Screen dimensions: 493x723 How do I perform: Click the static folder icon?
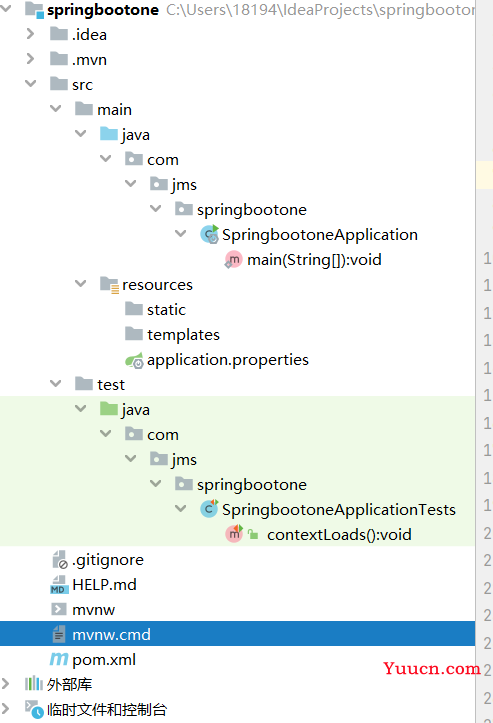[134, 308]
